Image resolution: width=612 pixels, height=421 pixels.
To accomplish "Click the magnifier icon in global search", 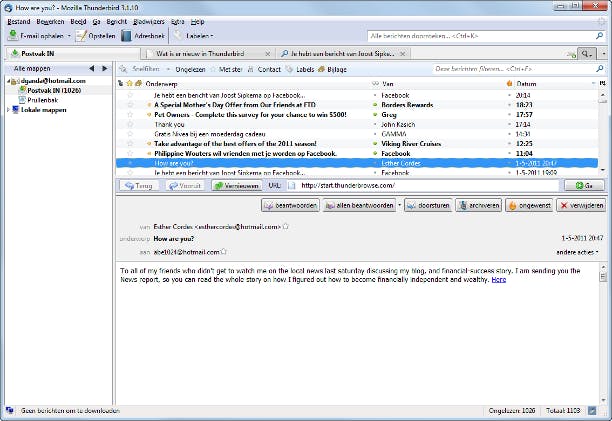I will tap(599, 36).
